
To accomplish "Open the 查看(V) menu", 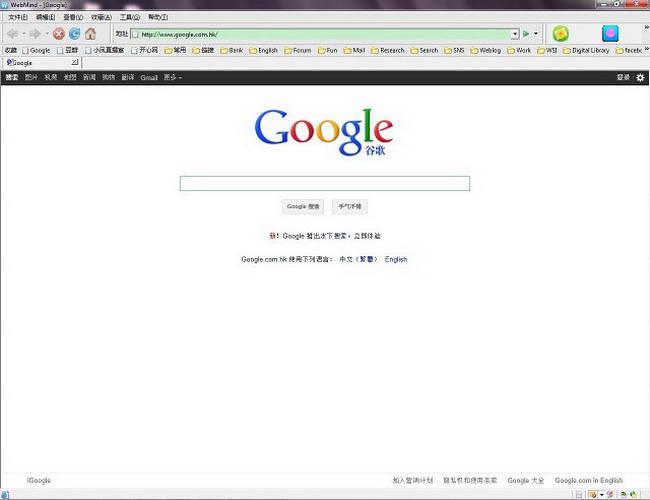I will pos(73,17).
